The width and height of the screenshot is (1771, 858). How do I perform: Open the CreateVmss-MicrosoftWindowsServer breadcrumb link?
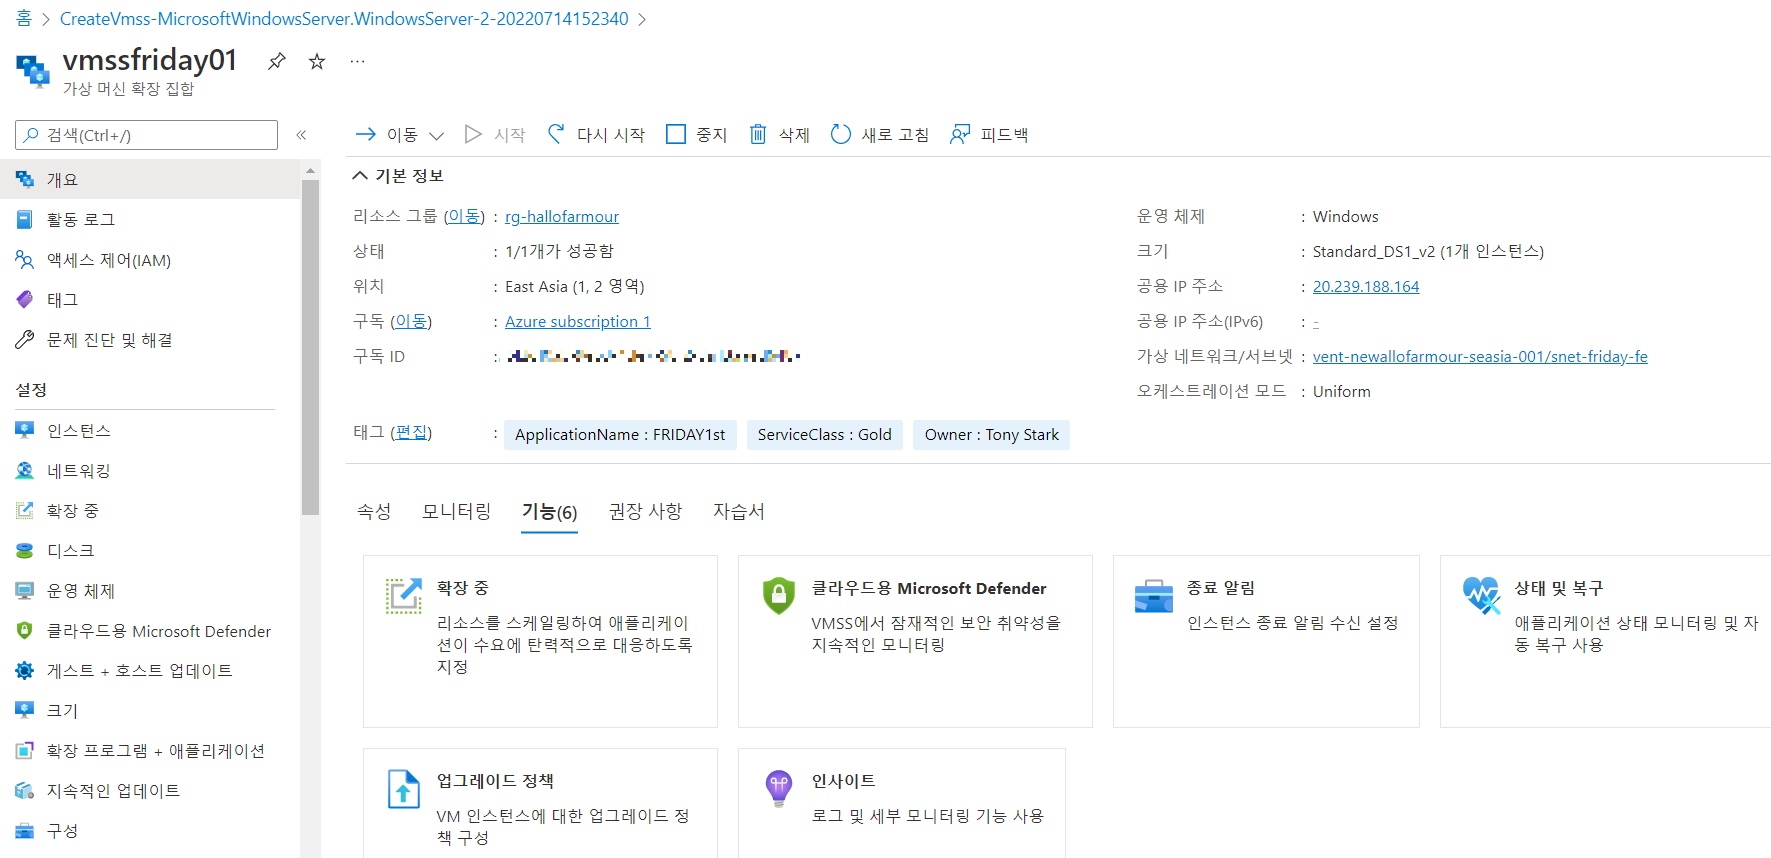tap(344, 18)
